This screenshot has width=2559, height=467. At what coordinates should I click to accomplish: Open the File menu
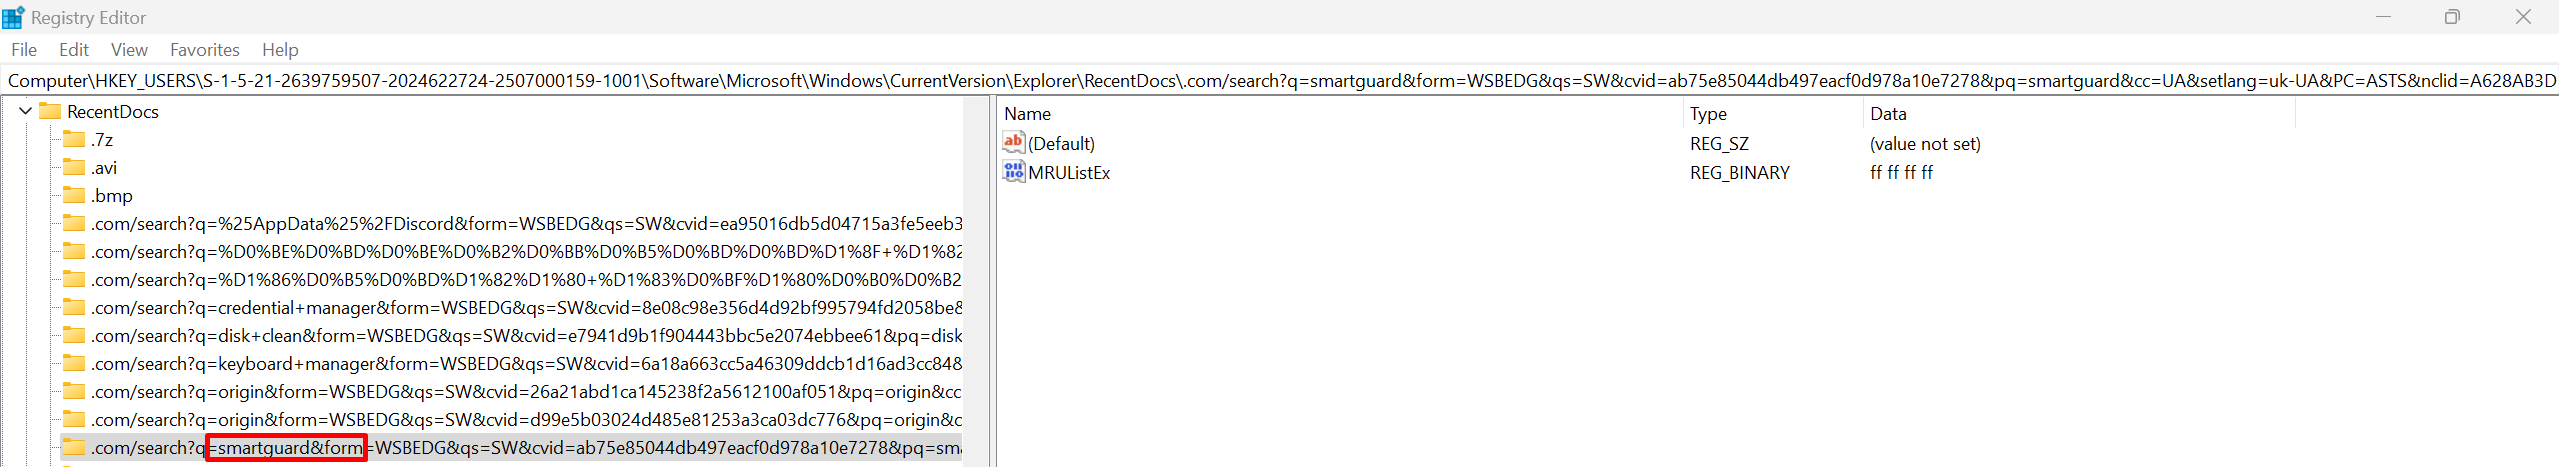pos(24,50)
